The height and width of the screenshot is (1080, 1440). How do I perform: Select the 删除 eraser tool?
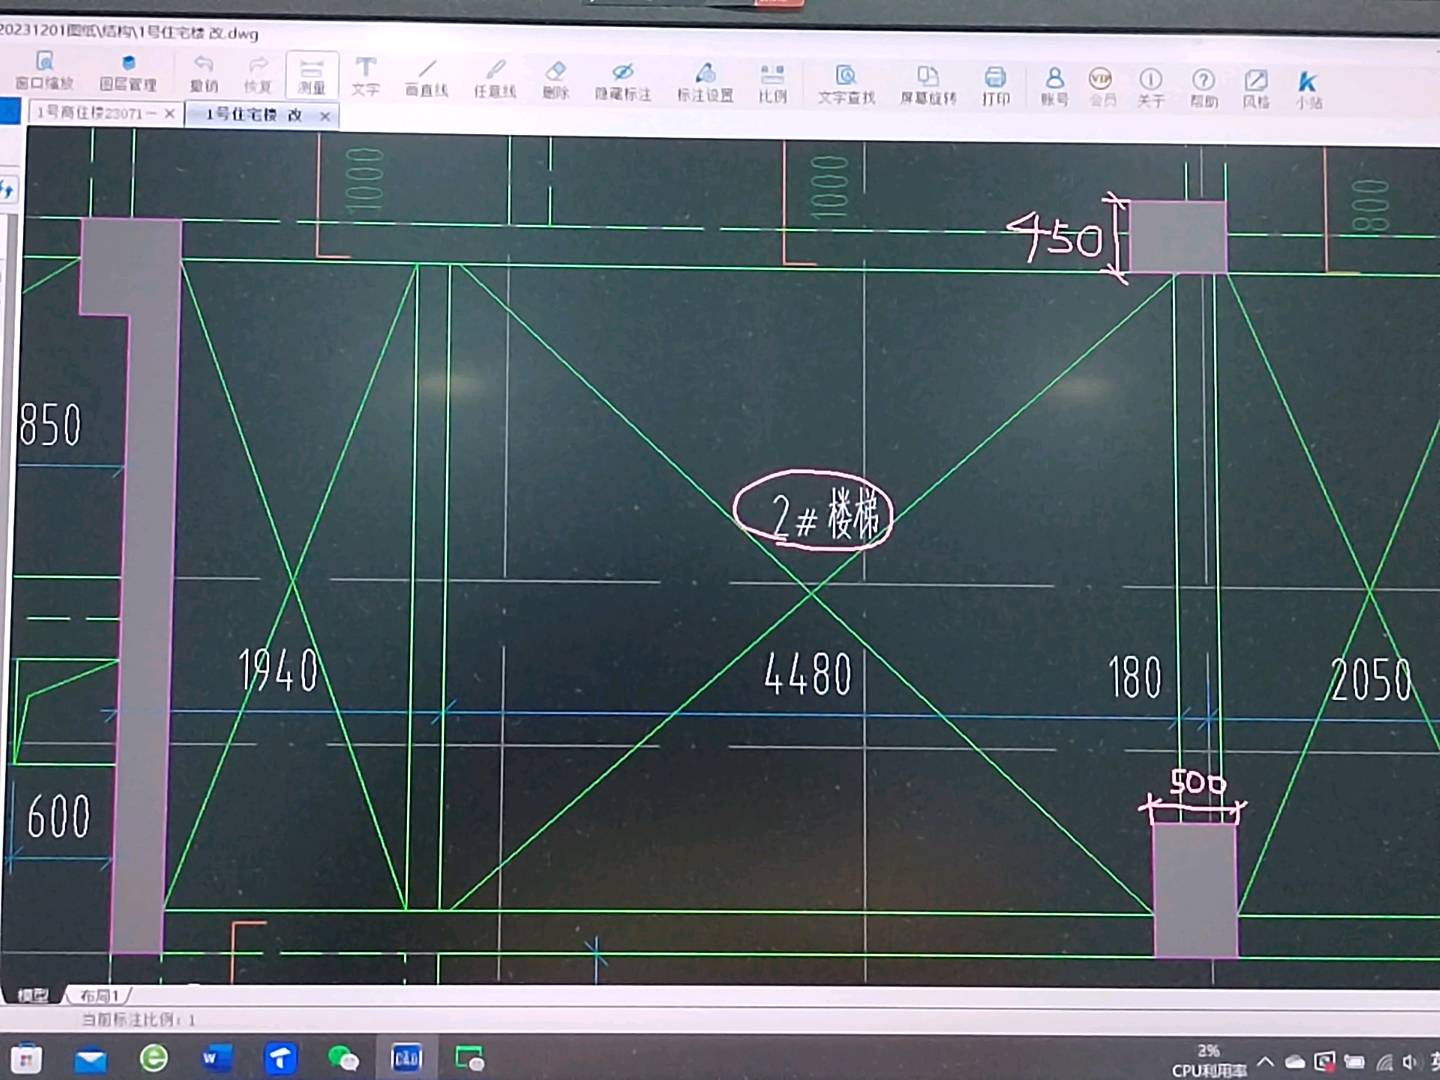pyautogui.click(x=556, y=80)
